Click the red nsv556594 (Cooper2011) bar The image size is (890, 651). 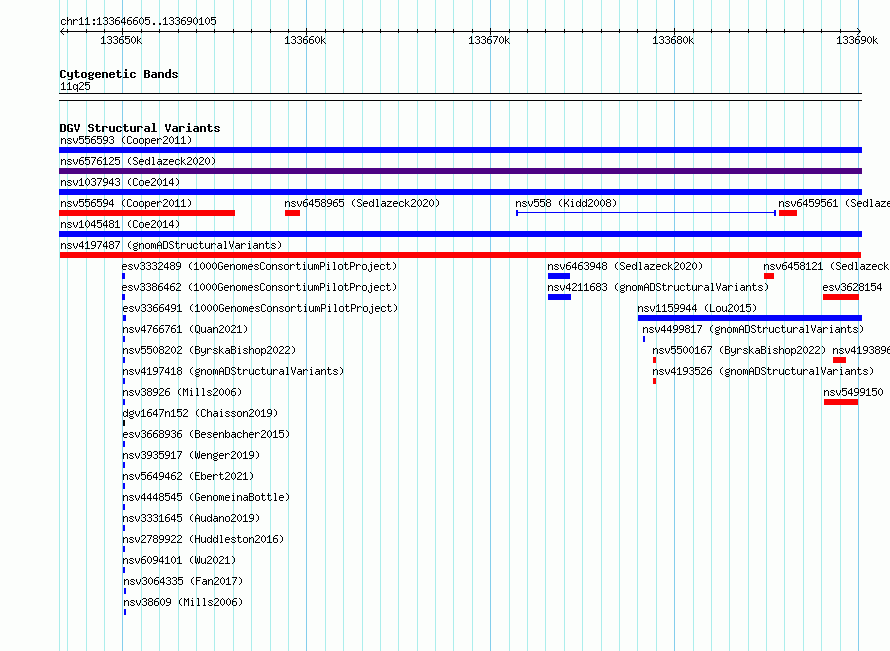click(x=147, y=213)
